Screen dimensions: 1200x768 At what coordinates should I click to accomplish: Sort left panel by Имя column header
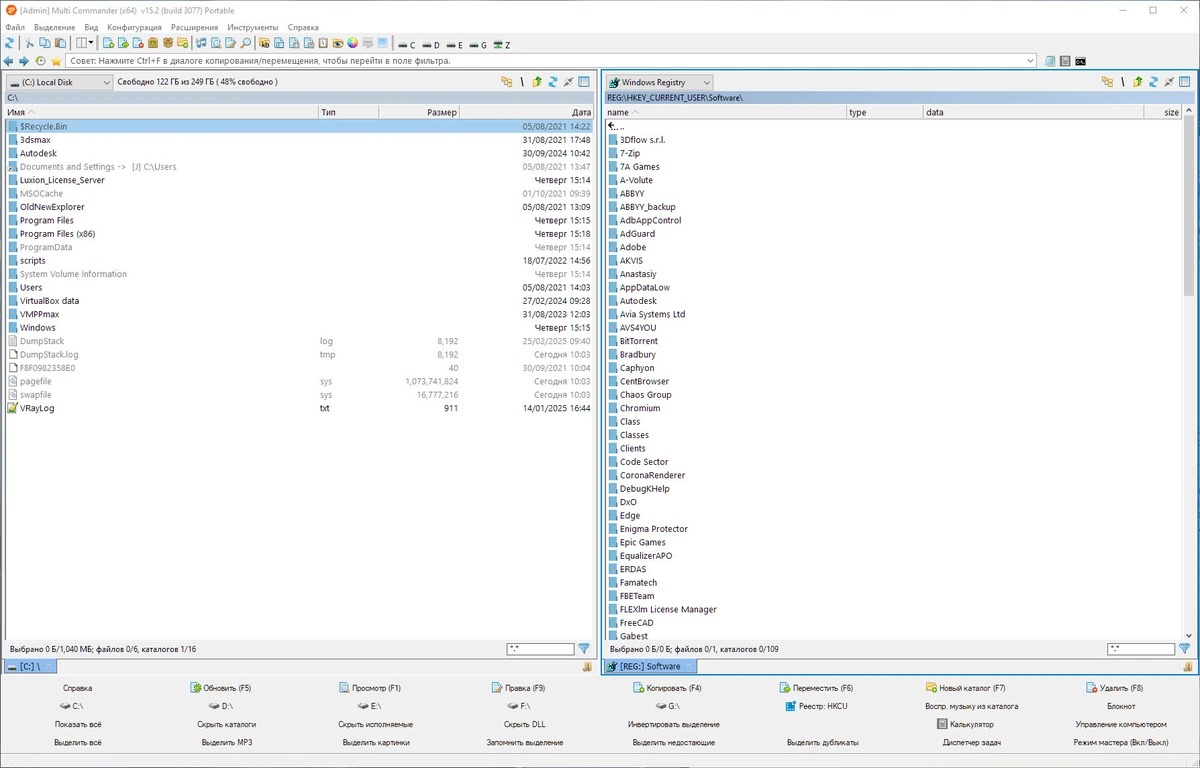(x=160, y=112)
